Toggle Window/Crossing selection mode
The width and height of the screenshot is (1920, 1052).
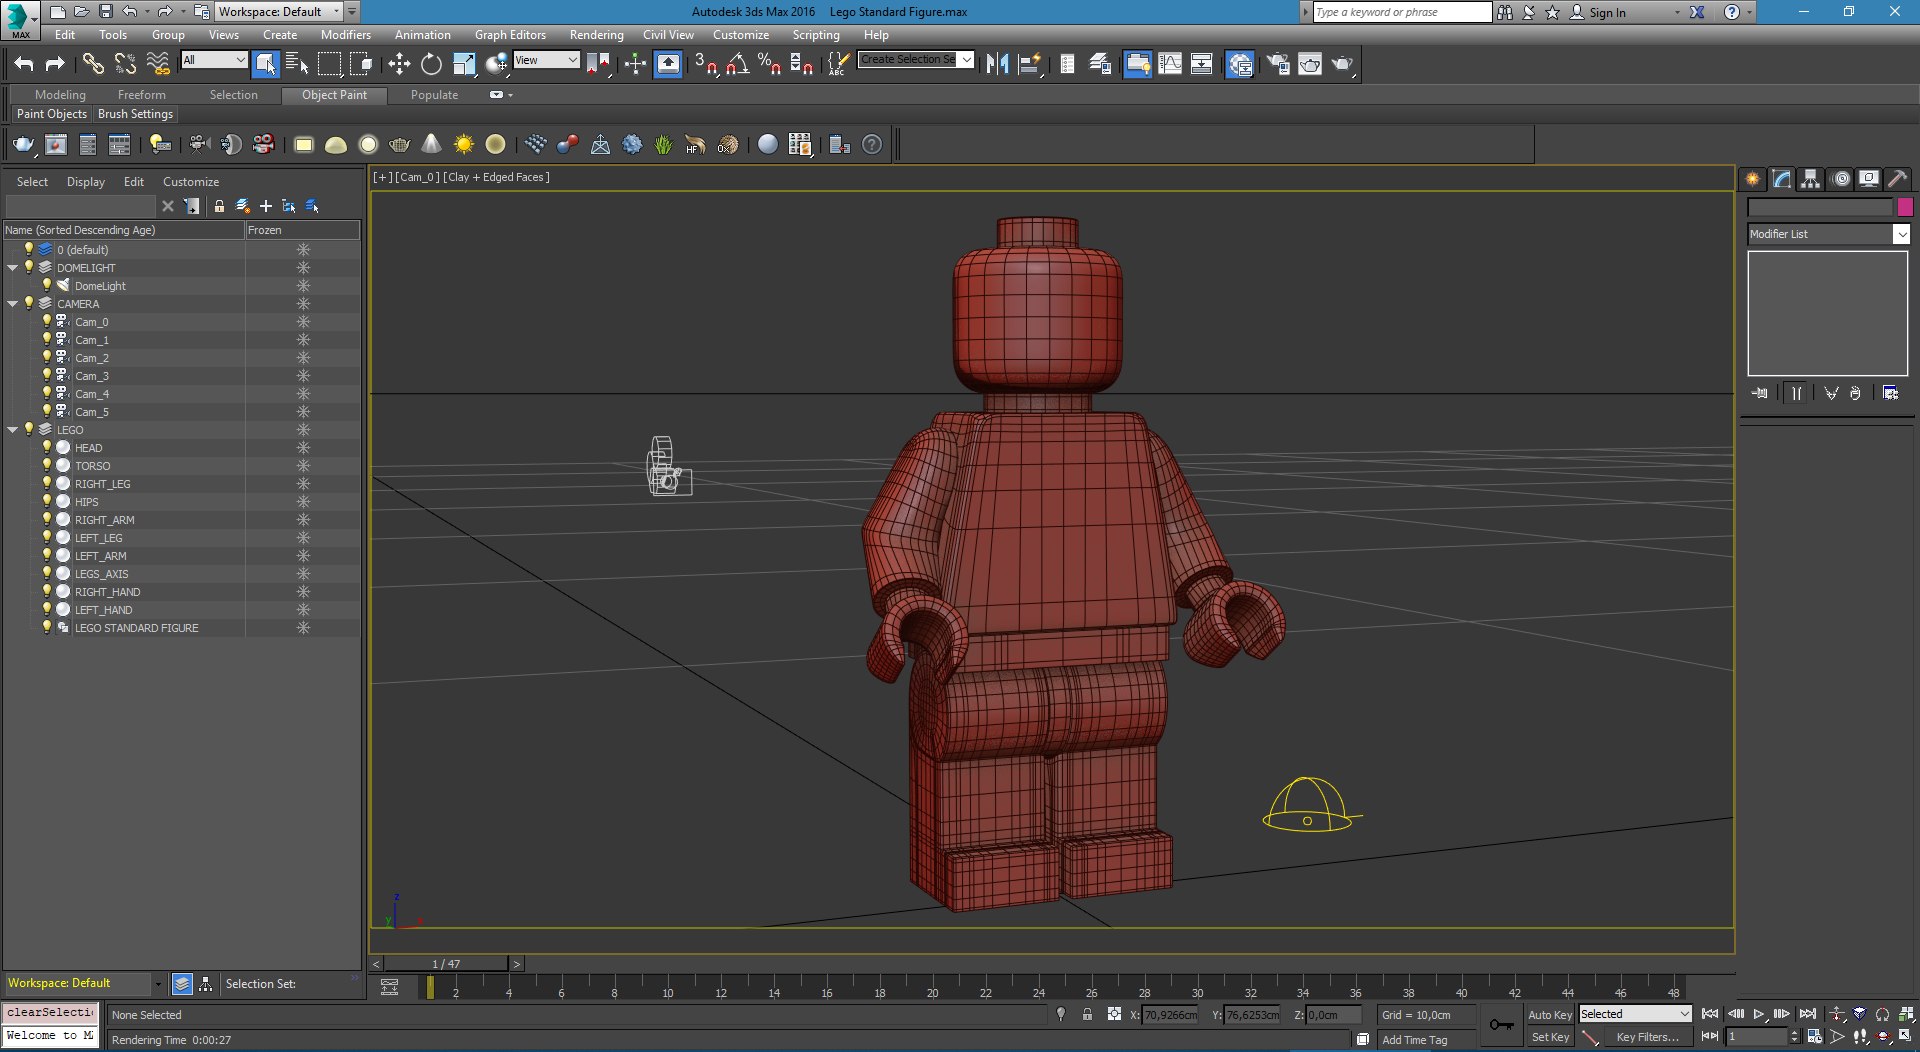361,64
